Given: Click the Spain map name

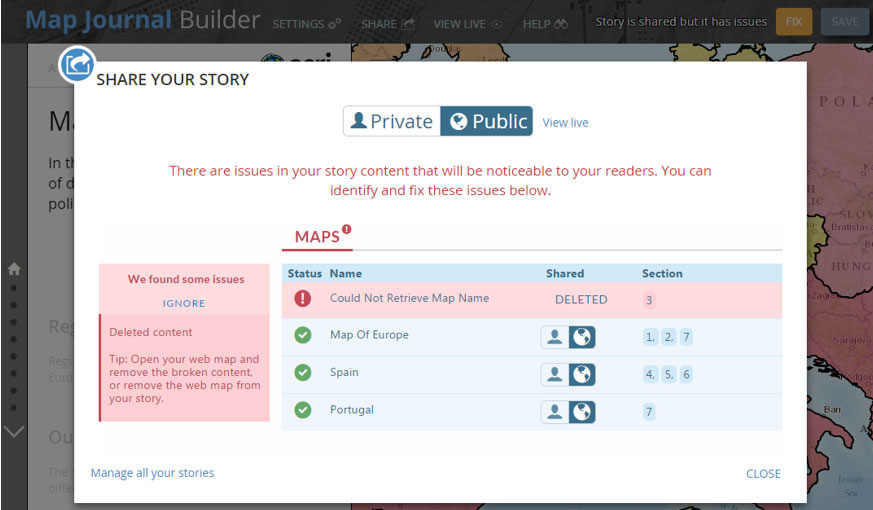Looking at the screenshot, I should click(344, 372).
